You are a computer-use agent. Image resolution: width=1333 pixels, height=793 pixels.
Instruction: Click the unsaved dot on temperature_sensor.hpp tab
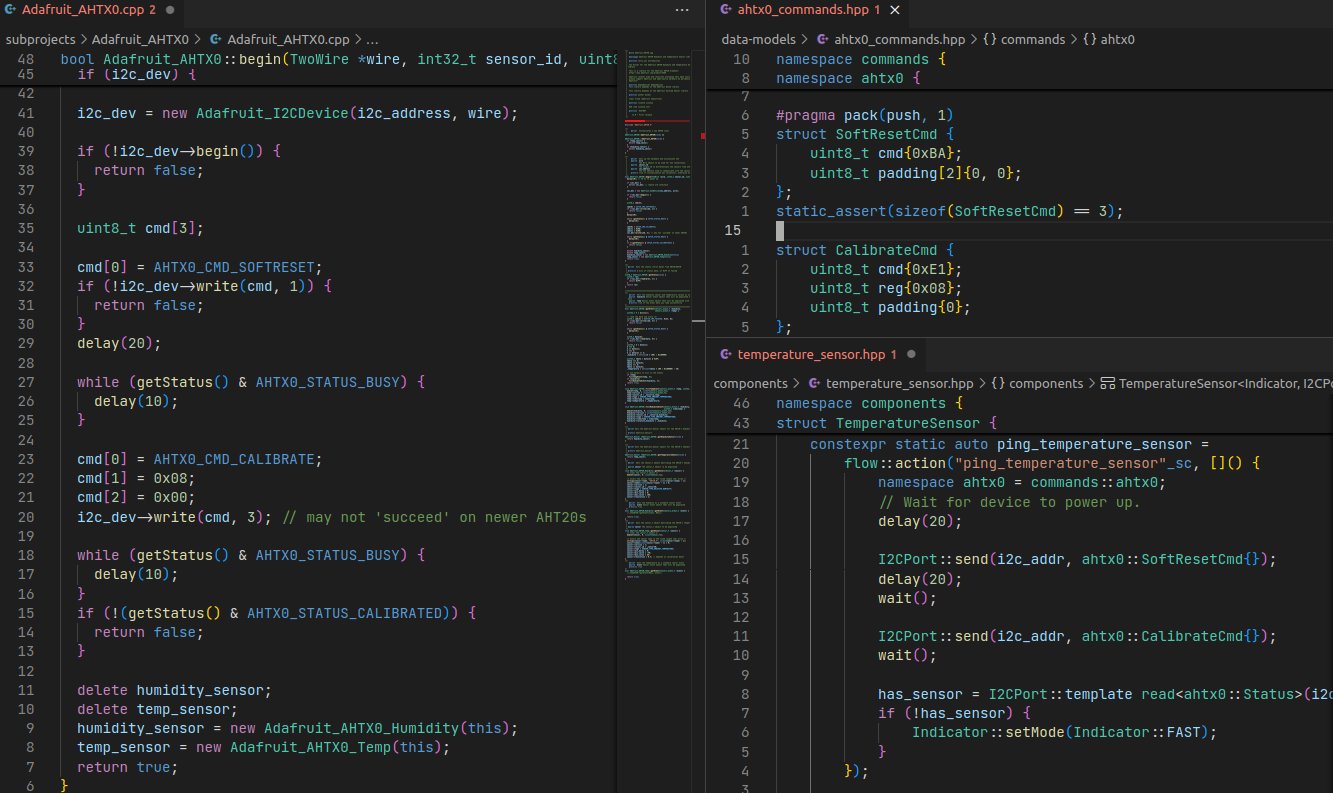click(x=911, y=354)
